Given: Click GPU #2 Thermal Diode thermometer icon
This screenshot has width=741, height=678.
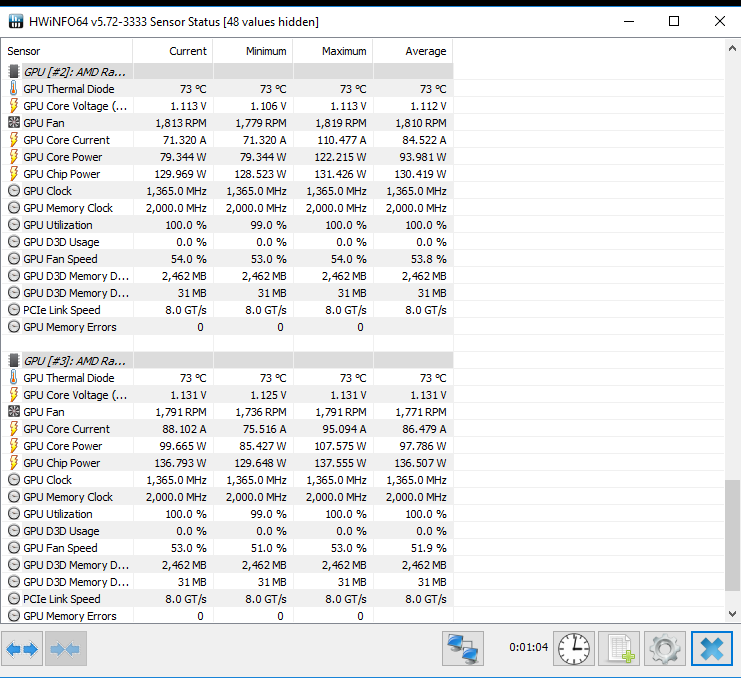Looking at the screenshot, I should point(14,88).
